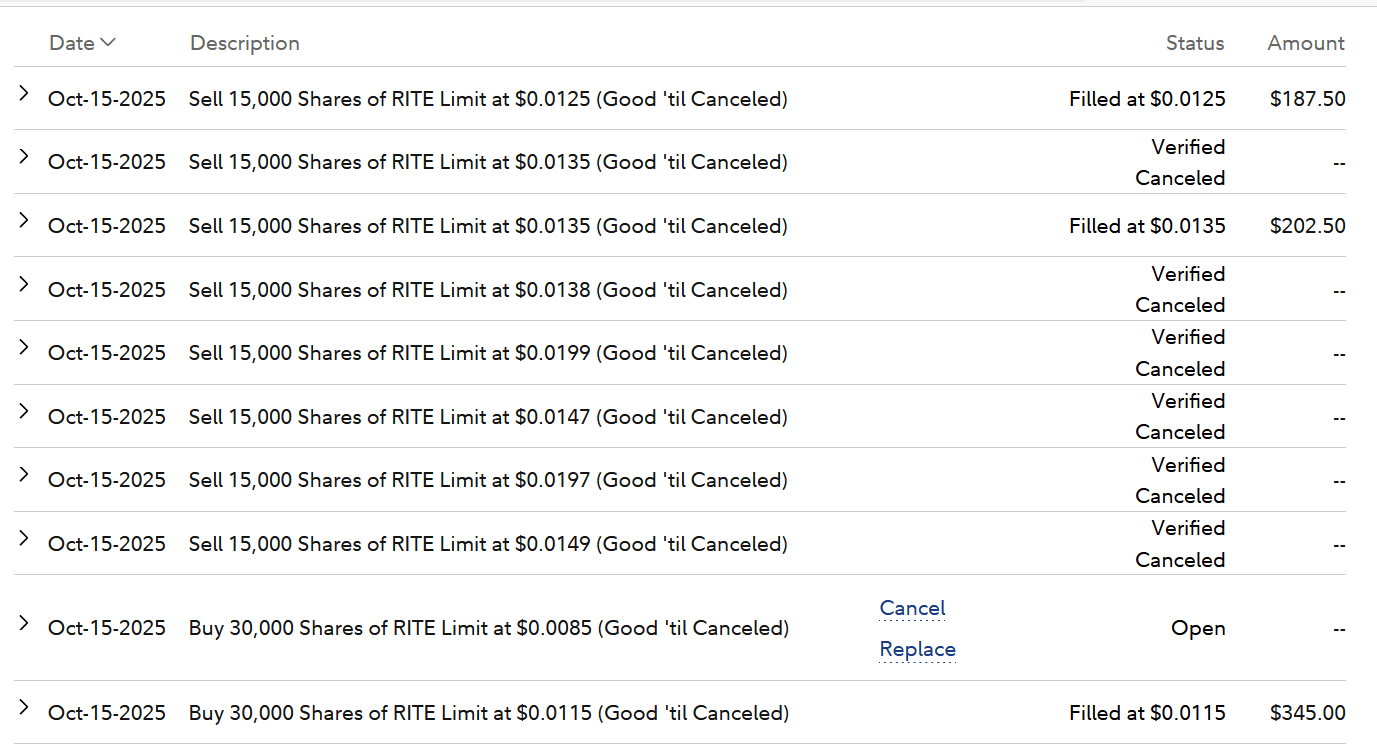Click the Status column header
This screenshot has width=1377, height=753.
pos(1194,43)
